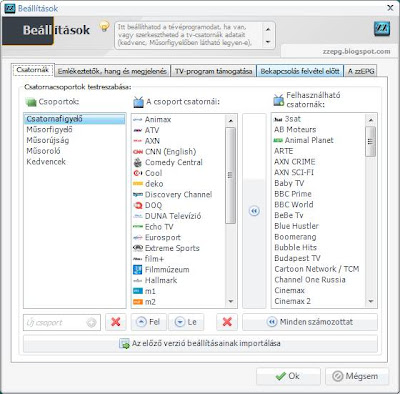Image resolution: width=400 pixels, height=394 pixels.
Task: Click the m2 channel logo
Action: click(138, 302)
